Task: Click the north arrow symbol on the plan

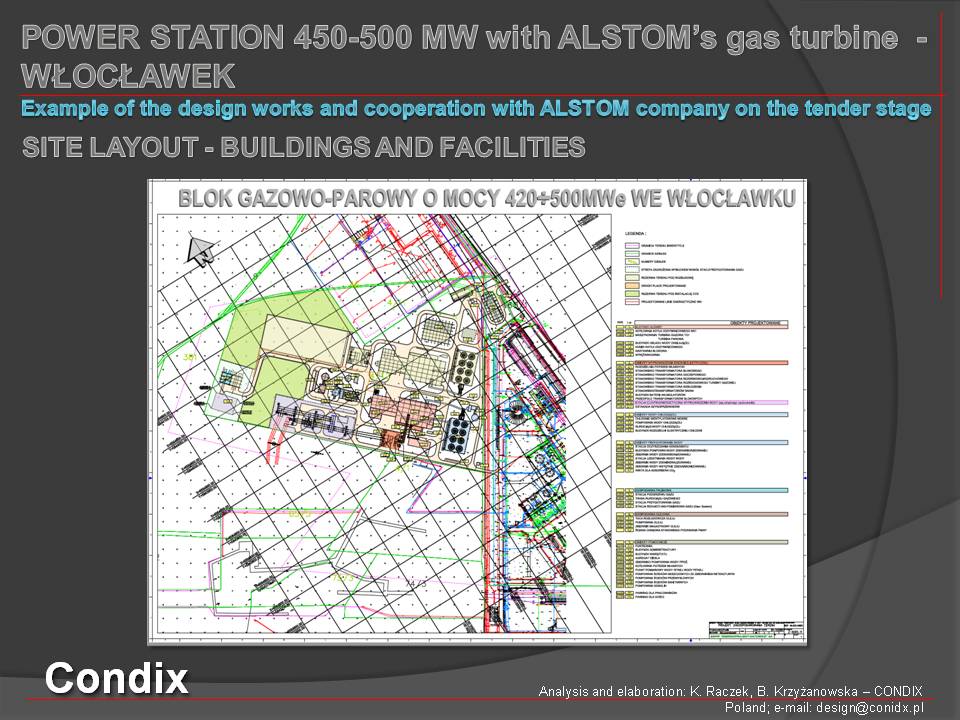Action: 201,250
